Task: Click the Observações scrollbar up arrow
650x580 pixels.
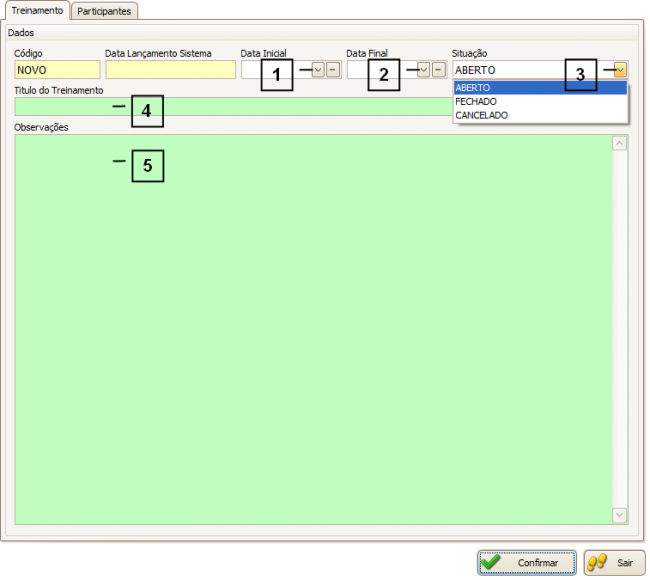Action: click(619, 143)
